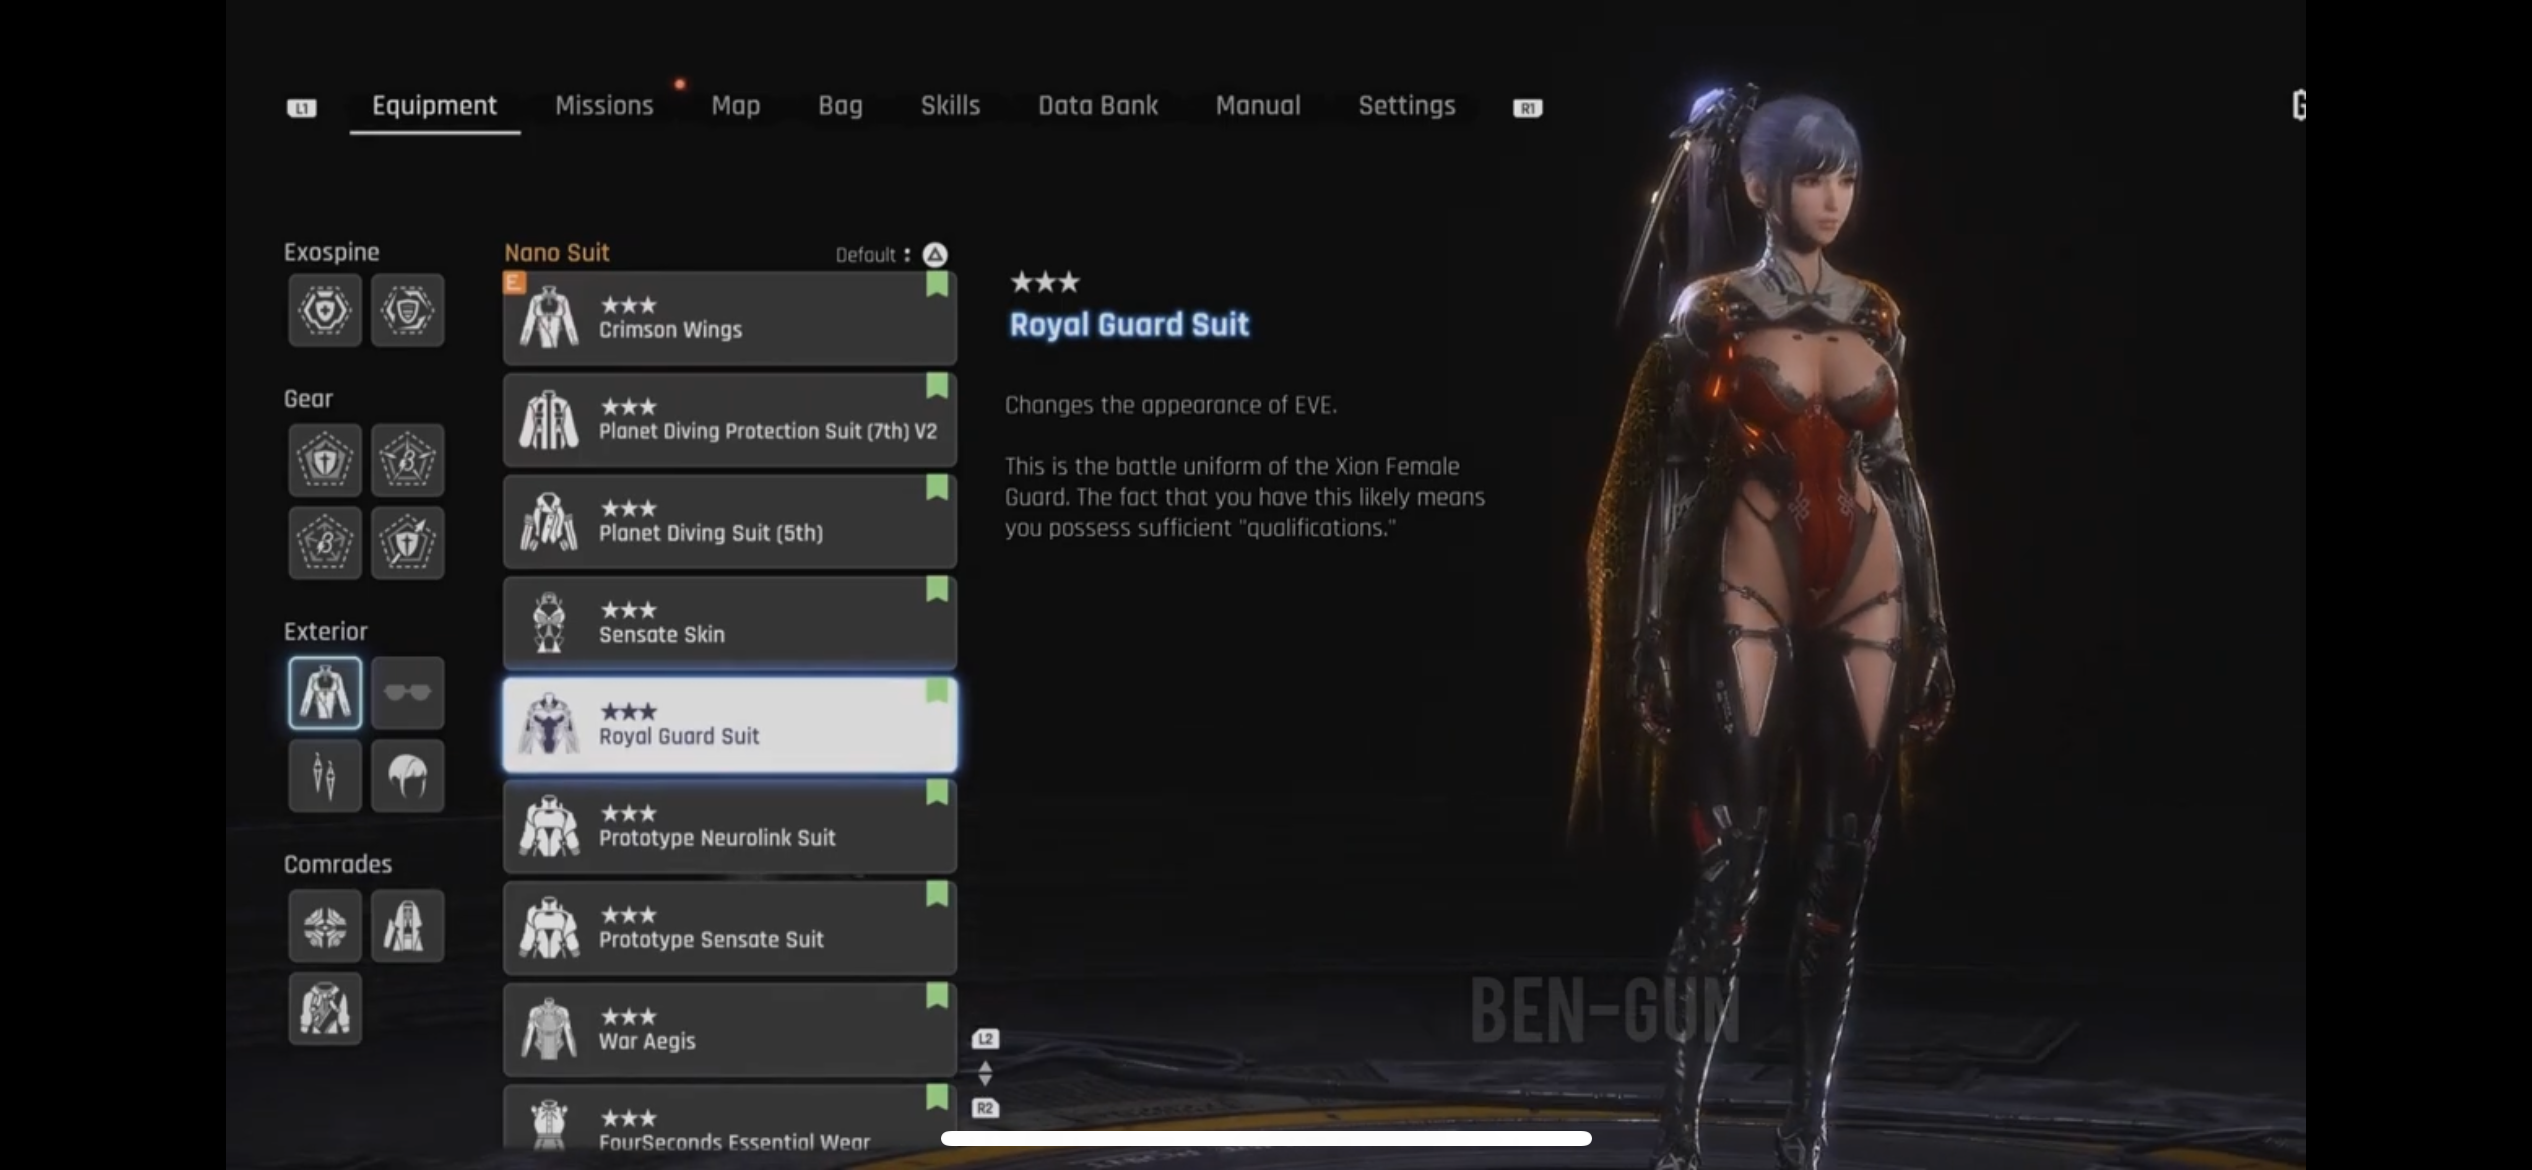Select the first Exospine slot icon
The image size is (2532, 1170).
(x=325, y=310)
